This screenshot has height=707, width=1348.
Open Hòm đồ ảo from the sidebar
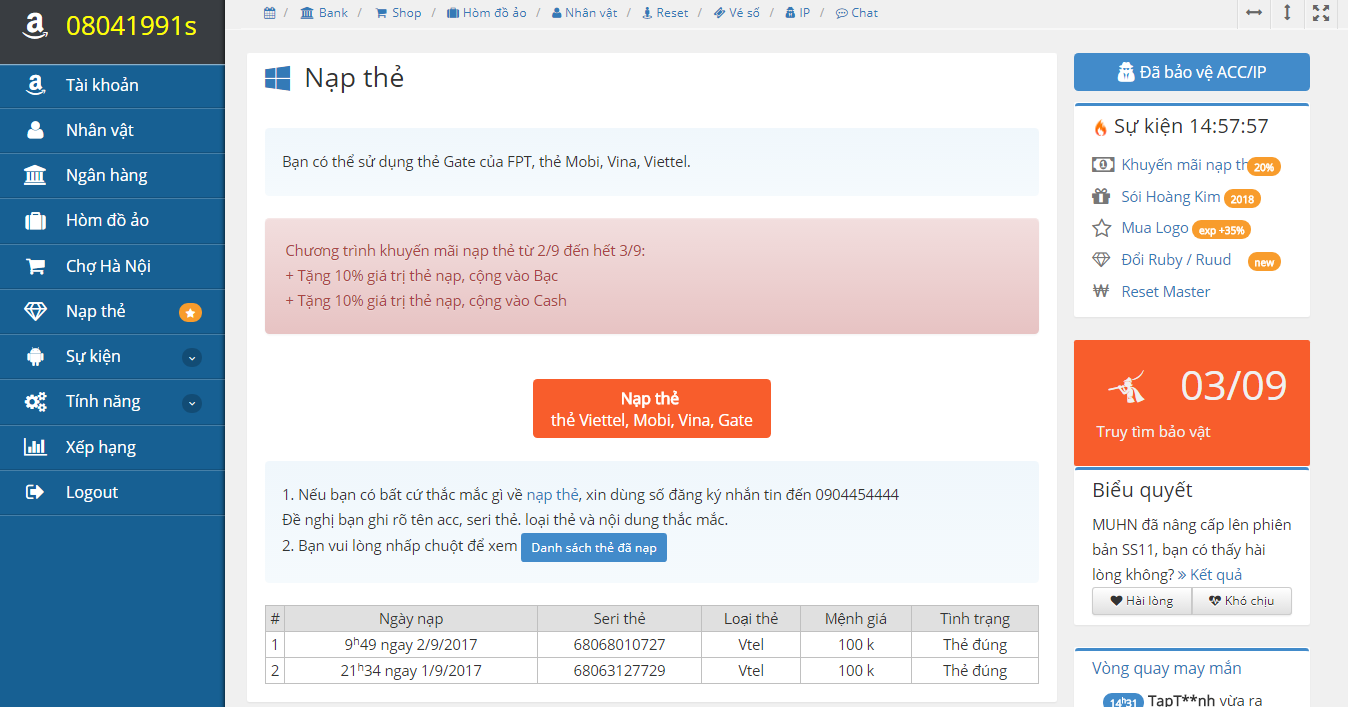tap(107, 221)
